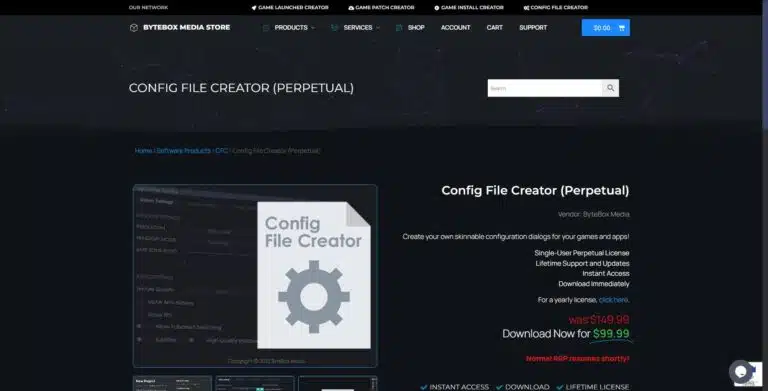768x391 pixels.
Task: Open the main Config File Creator product image
Action: [255, 276]
